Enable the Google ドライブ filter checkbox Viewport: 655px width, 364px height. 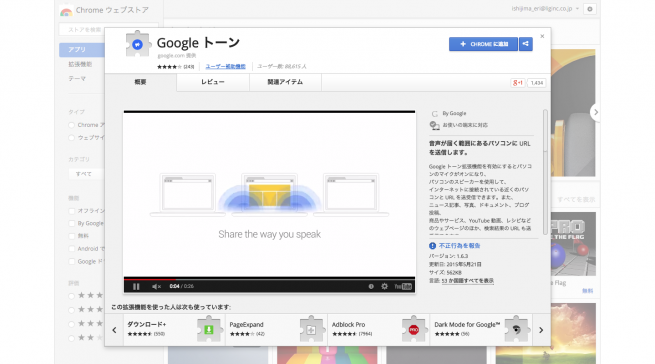pos(71,262)
